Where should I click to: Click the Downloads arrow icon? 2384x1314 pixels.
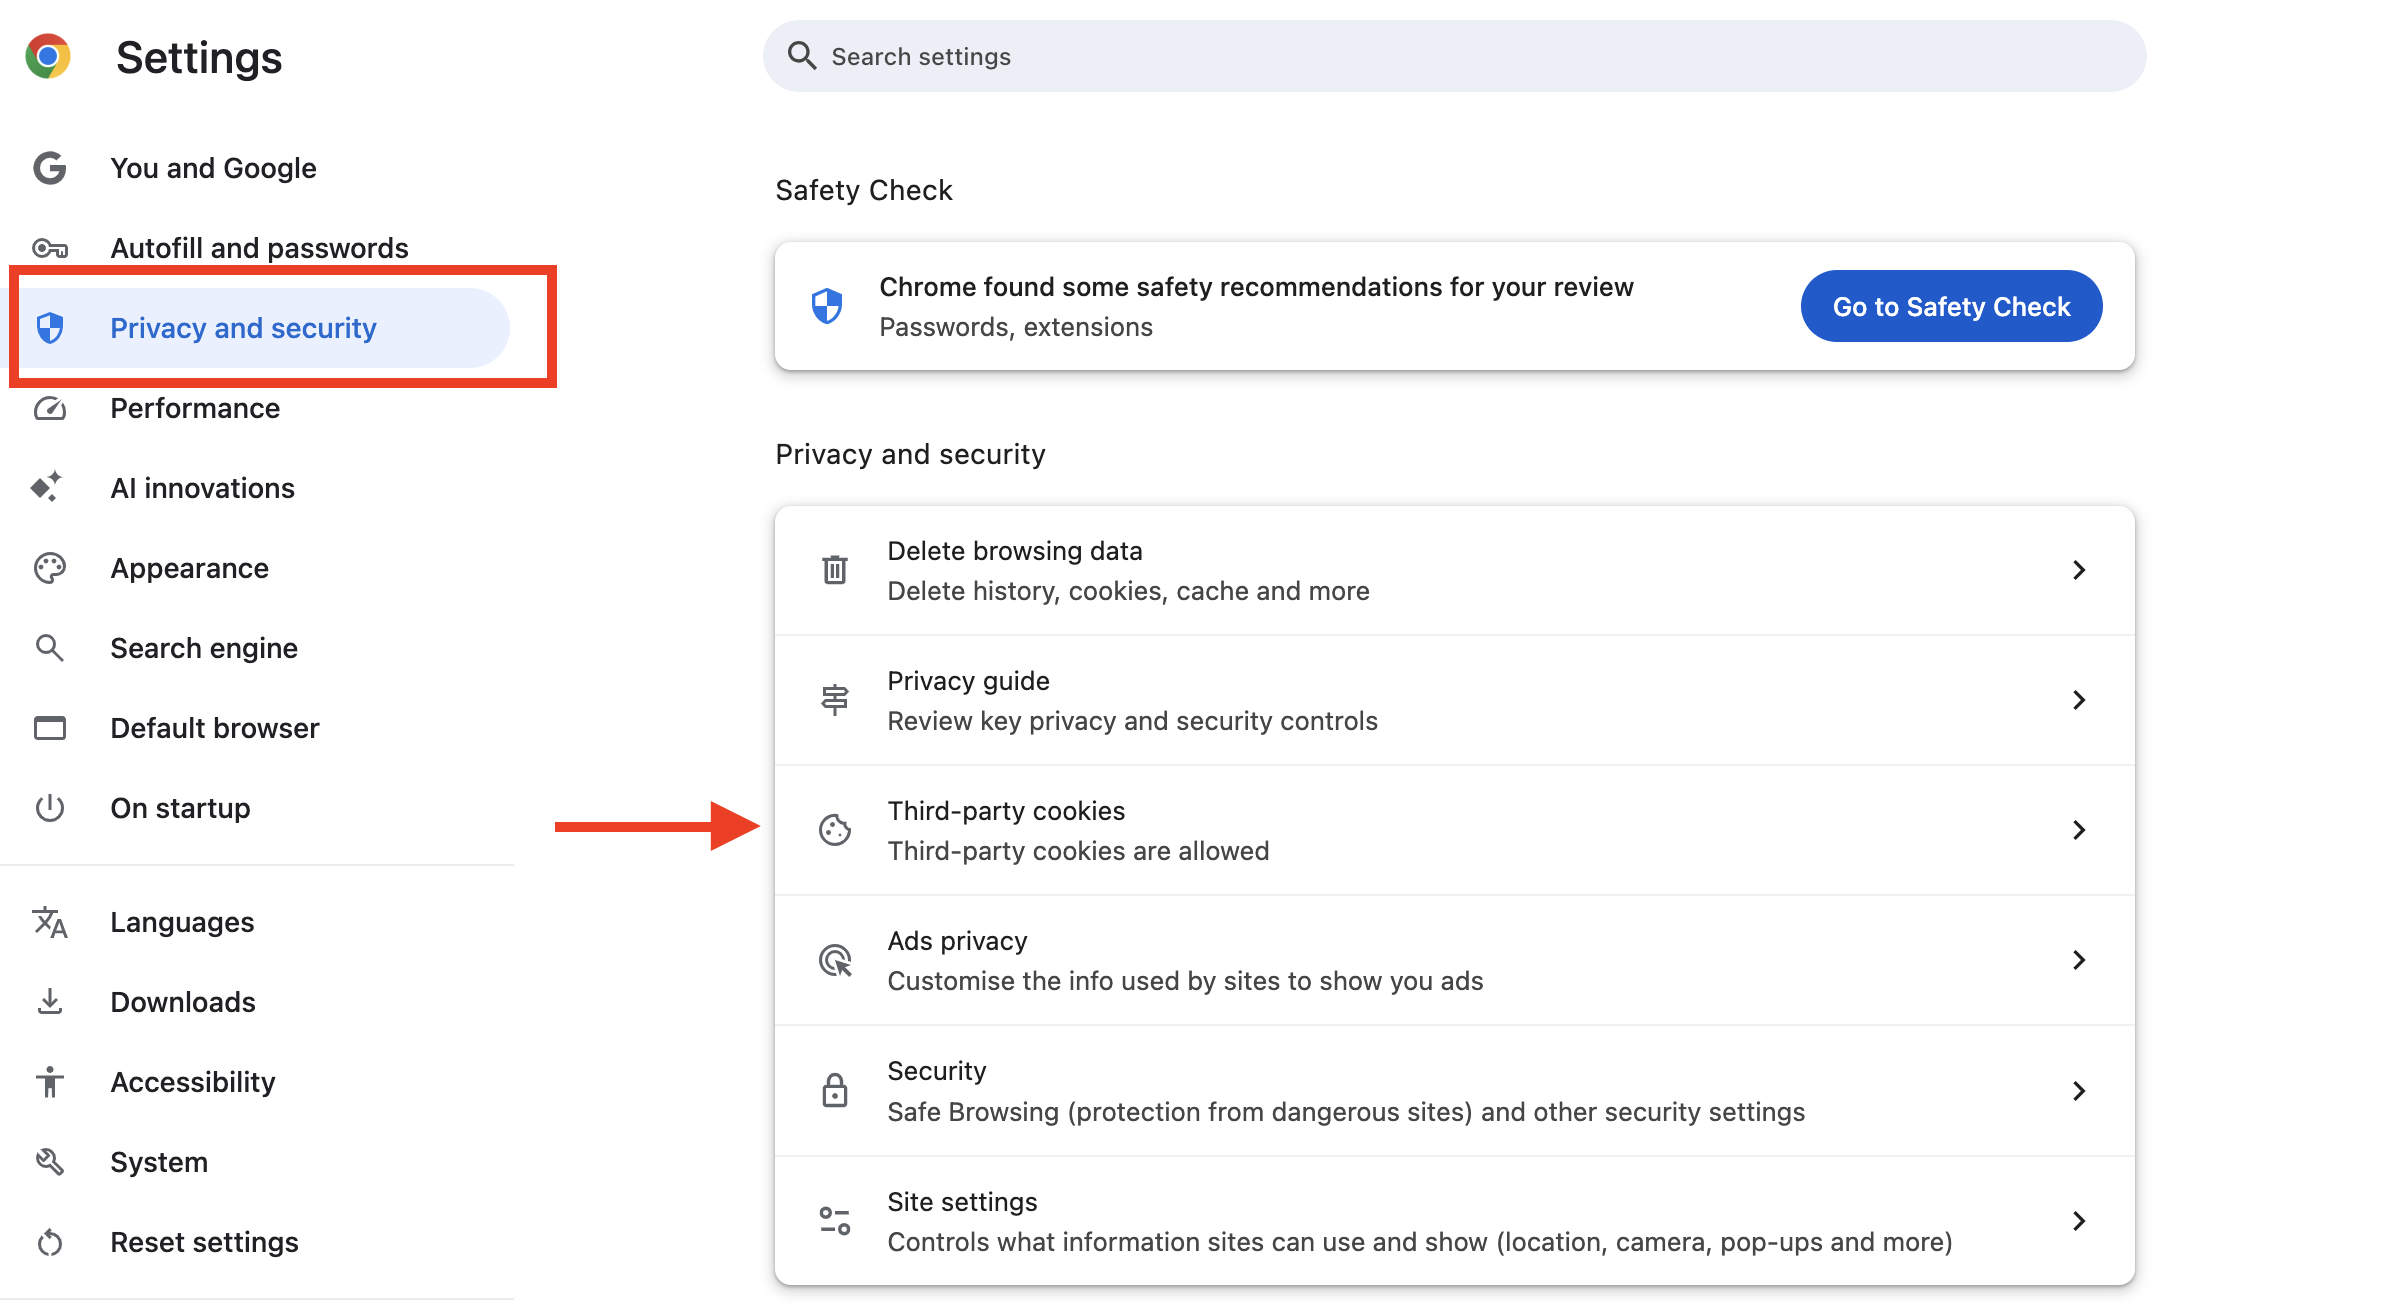(50, 1002)
